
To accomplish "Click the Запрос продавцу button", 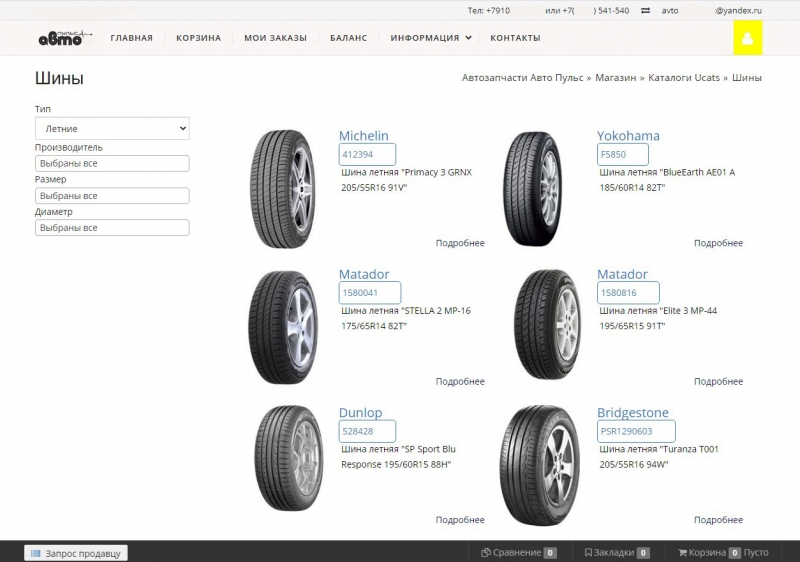I will click(x=76, y=553).
